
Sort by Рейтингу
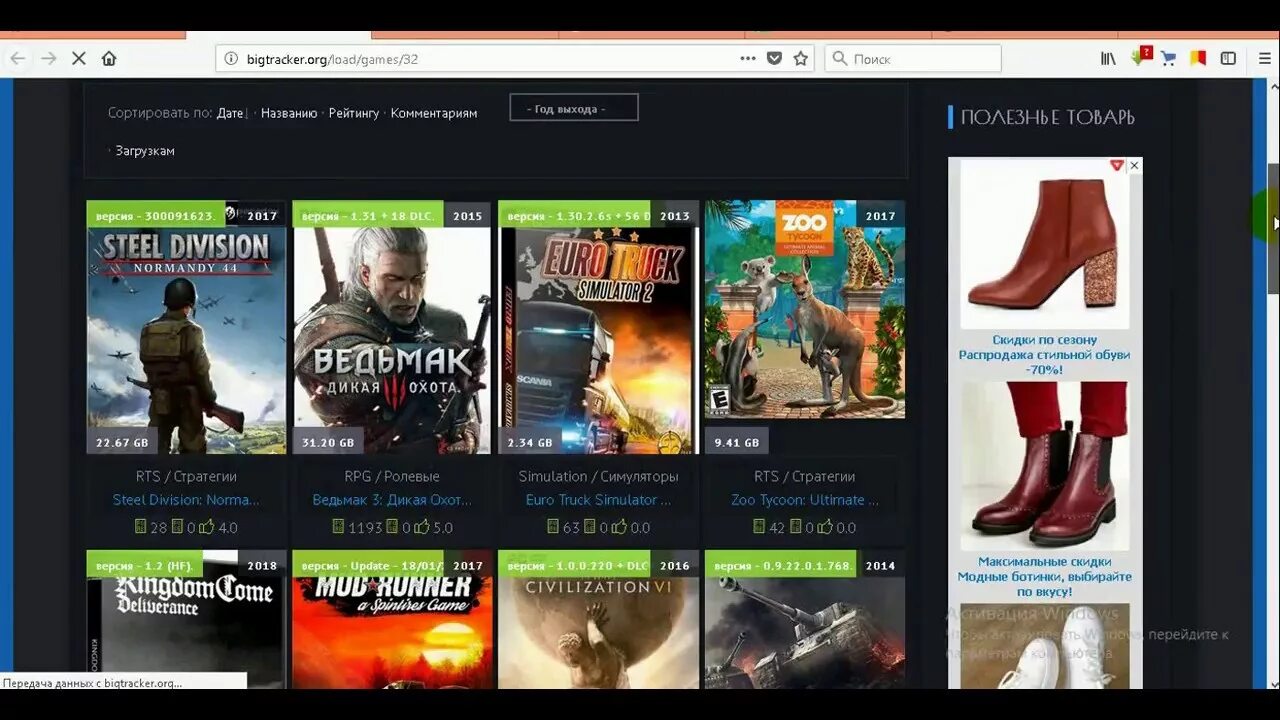(x=354, y=113)
